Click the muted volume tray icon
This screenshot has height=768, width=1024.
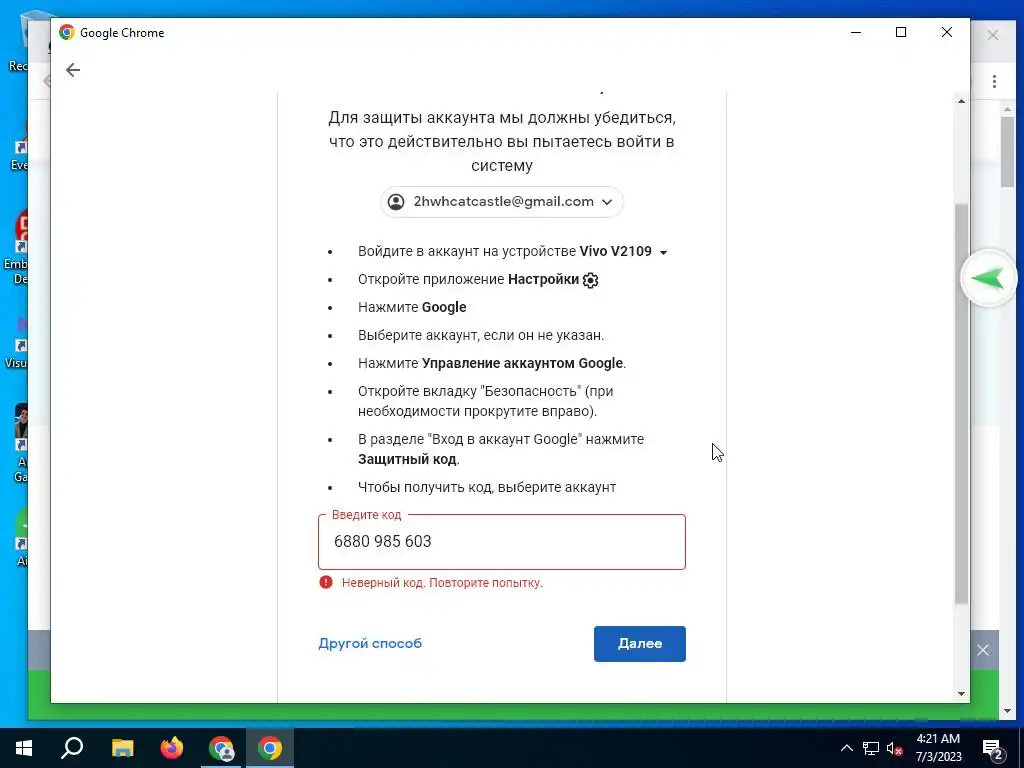click(894, 748)
